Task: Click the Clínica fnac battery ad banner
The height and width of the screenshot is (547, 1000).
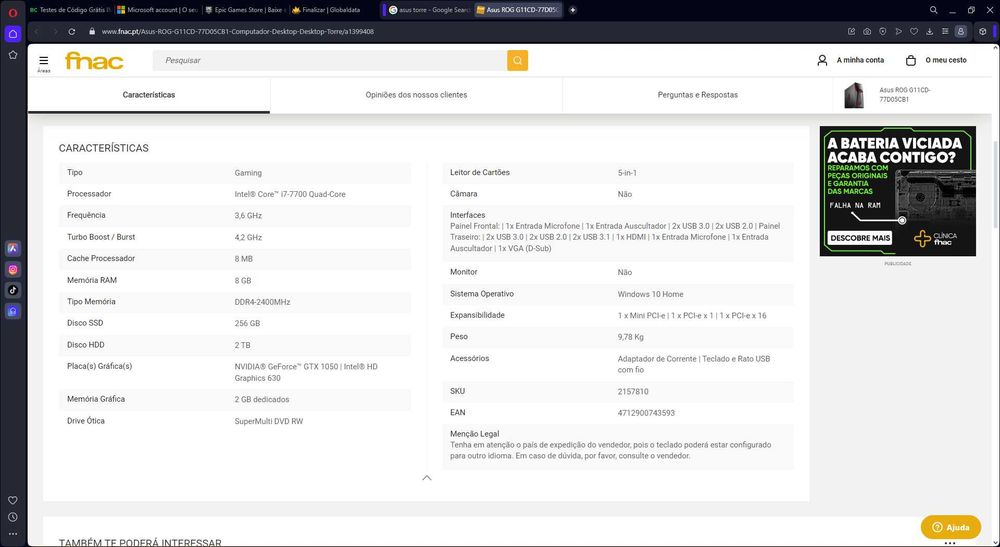Action: tap(897, 191)
